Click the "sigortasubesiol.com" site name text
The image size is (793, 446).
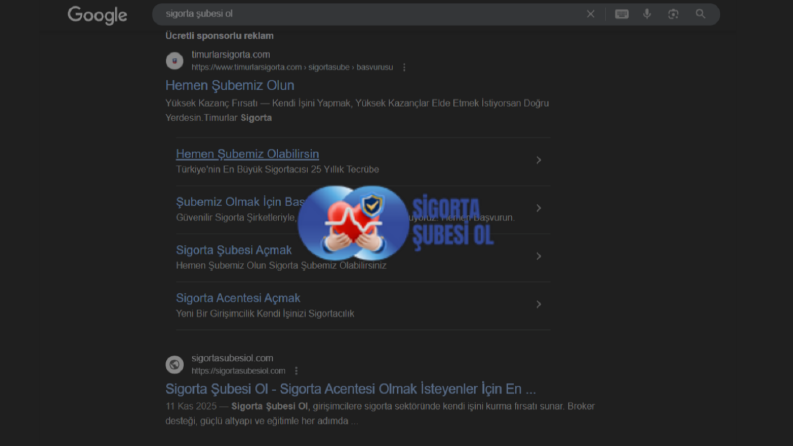point(232,358)
